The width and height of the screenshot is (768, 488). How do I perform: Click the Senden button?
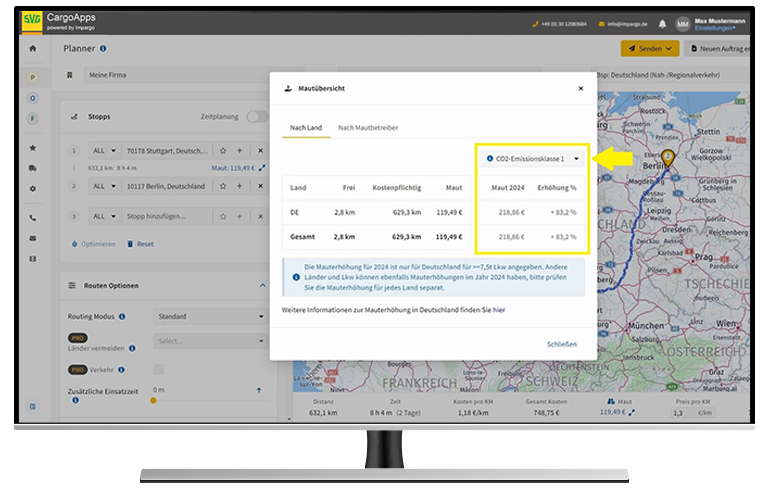pyautogui.click(x=649, y=48)
